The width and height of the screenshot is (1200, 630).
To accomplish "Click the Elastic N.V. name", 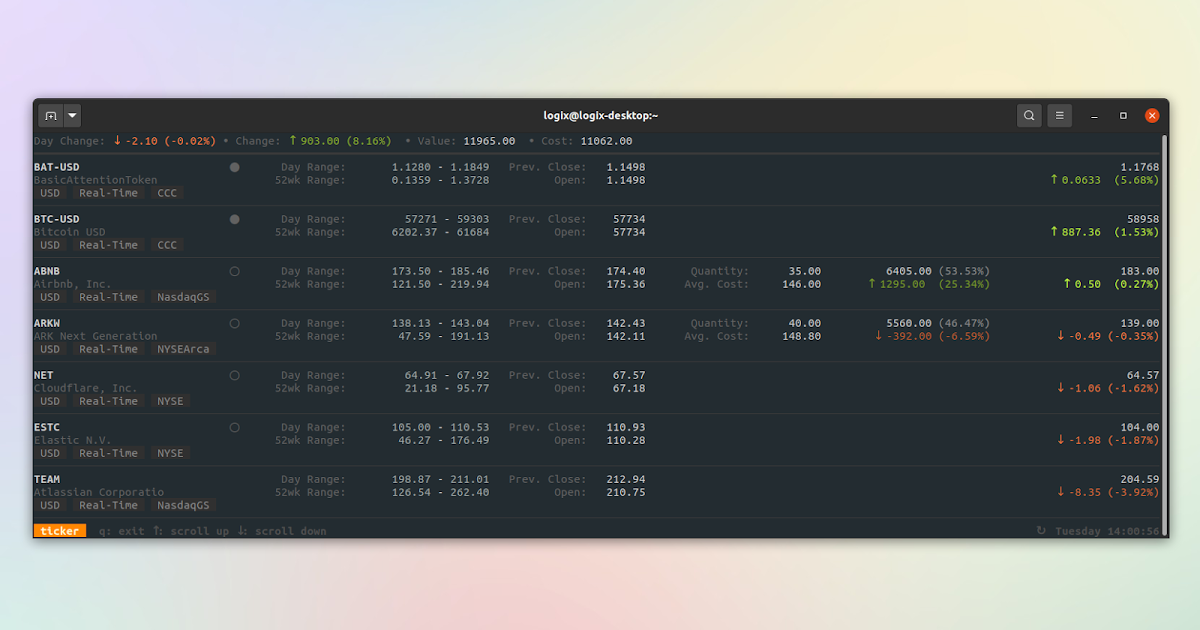I will pos(73,440).
